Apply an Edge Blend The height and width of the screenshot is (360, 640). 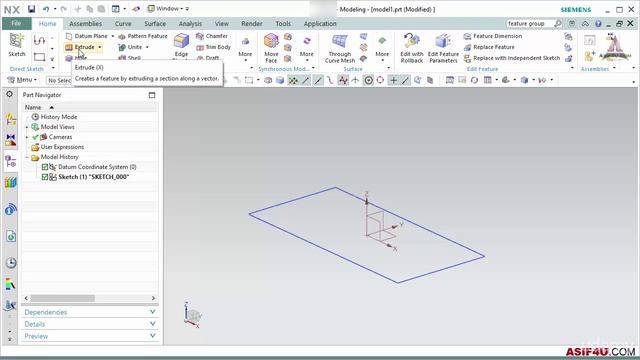[181, 45]
